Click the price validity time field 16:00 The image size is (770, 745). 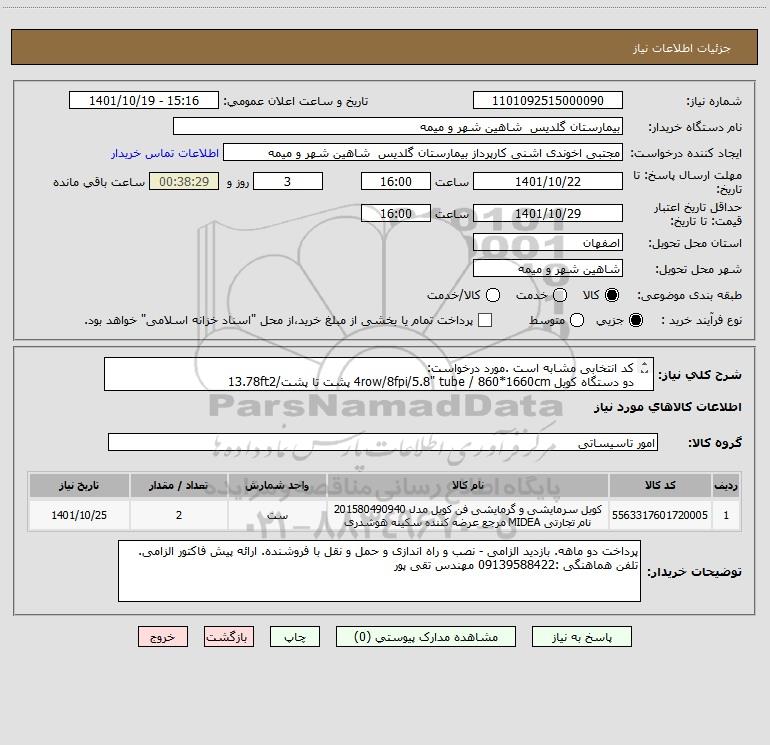tap(396, 213)
